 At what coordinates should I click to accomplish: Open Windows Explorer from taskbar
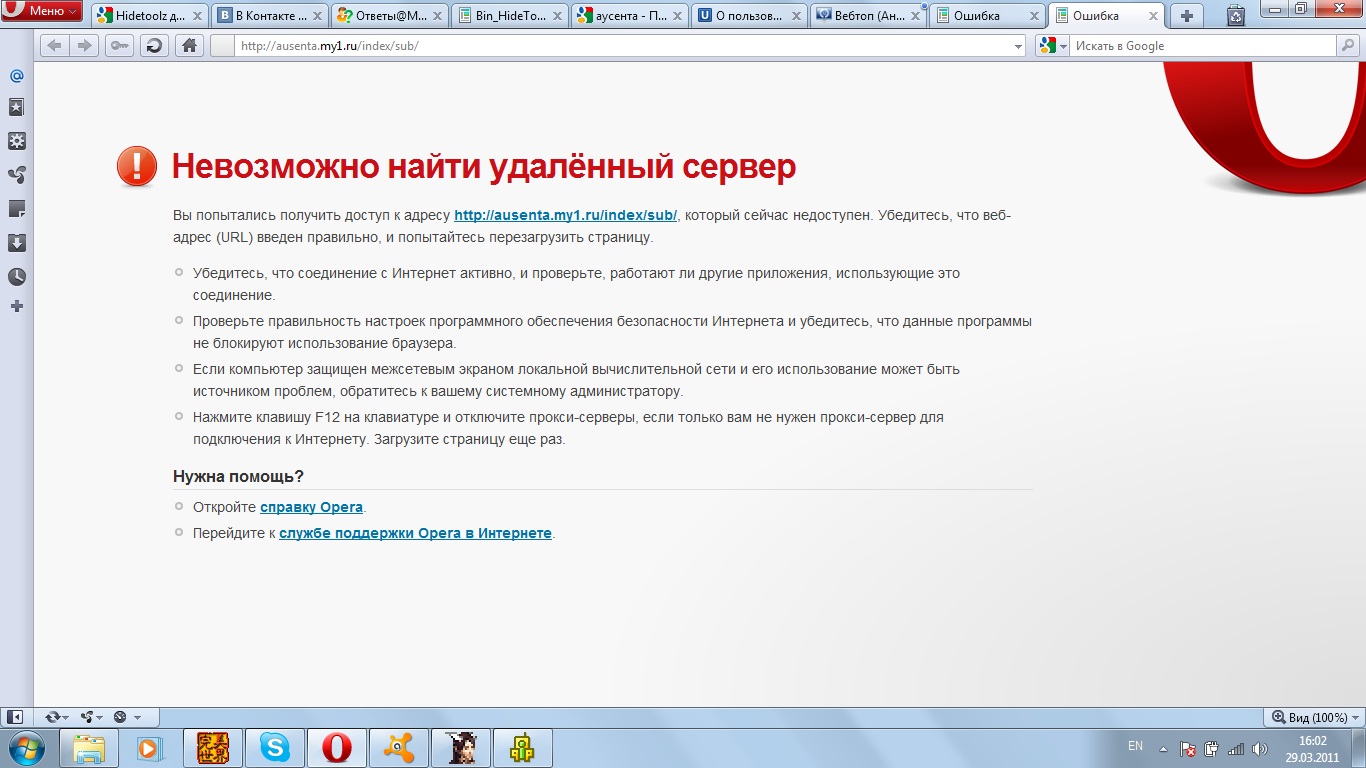[89, 748]
